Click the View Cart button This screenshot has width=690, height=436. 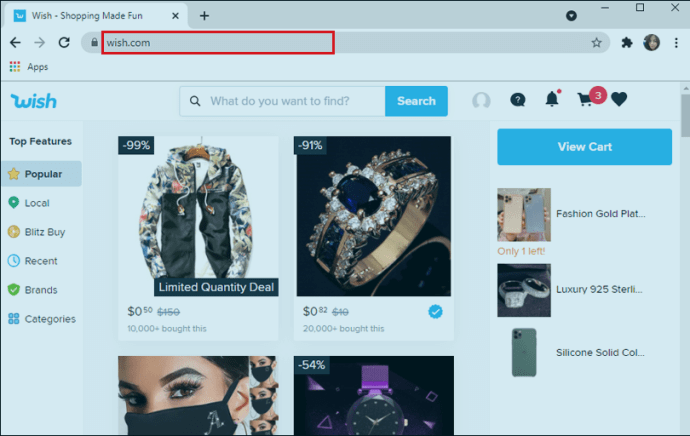pyautogui.click(x=584, y=147)
